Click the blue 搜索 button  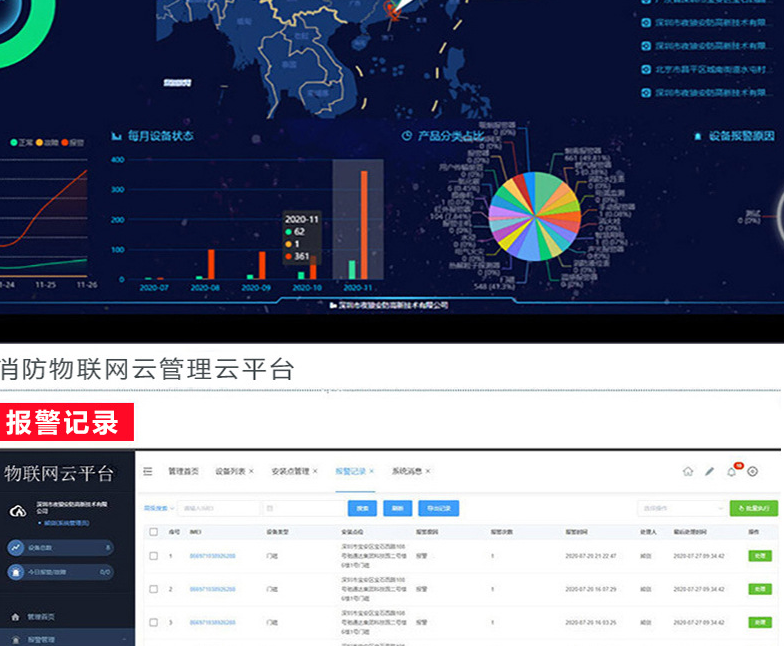point(362,508)
